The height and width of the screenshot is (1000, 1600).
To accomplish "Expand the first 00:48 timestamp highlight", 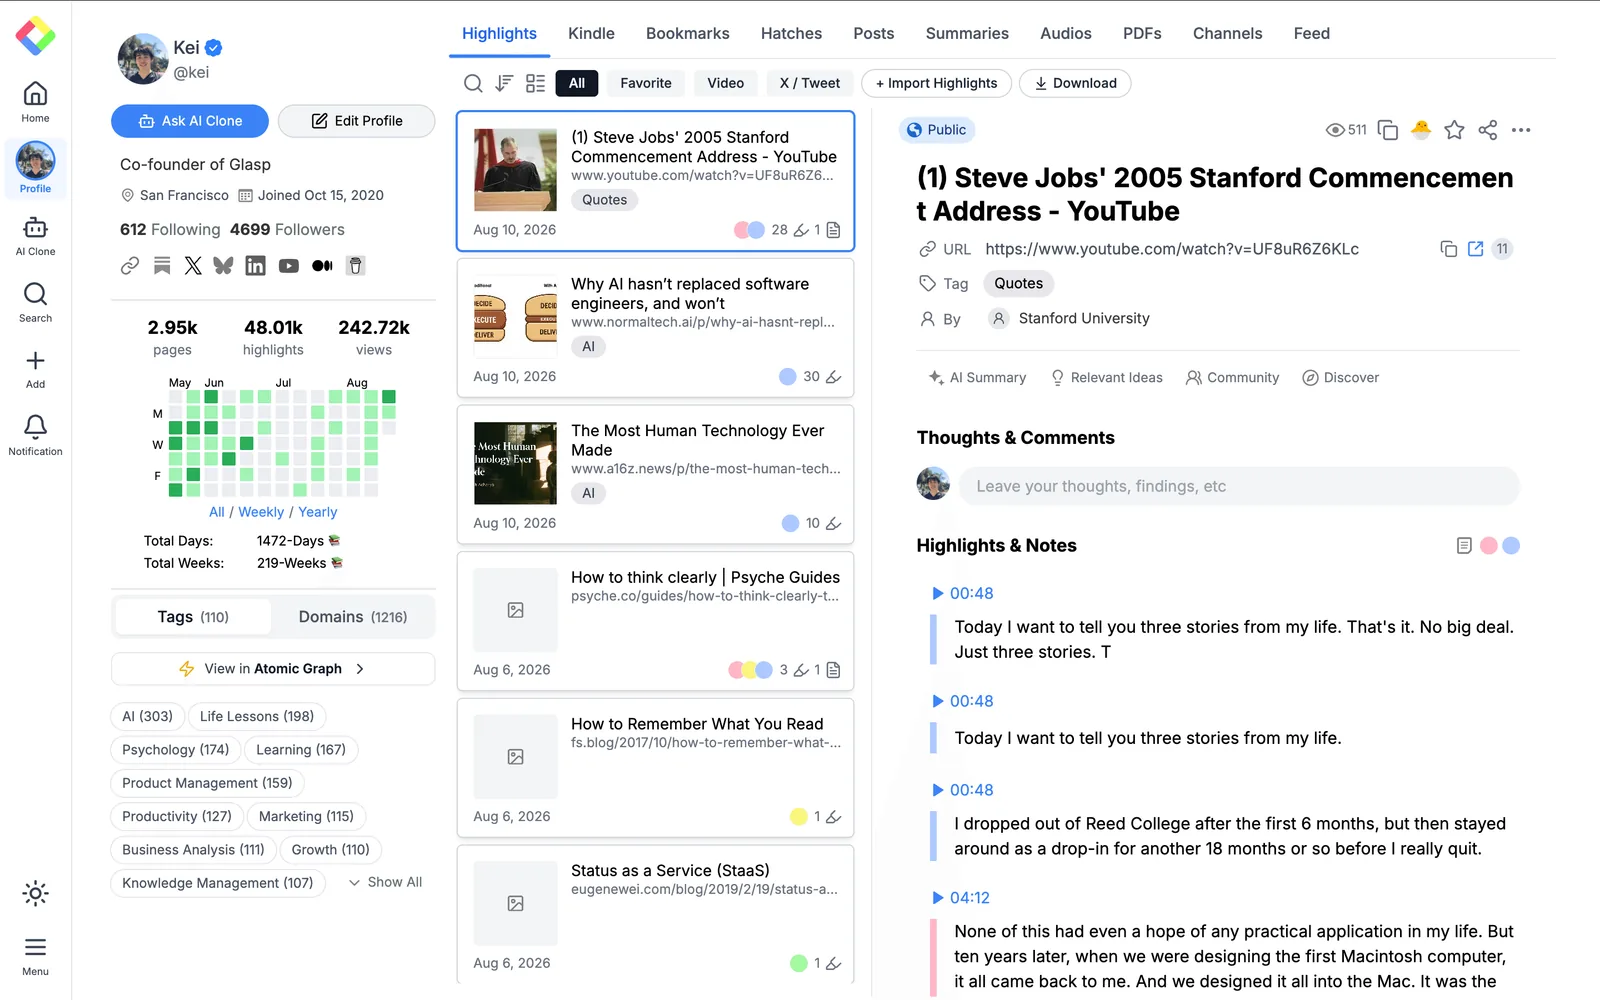I will click(963, 593).
